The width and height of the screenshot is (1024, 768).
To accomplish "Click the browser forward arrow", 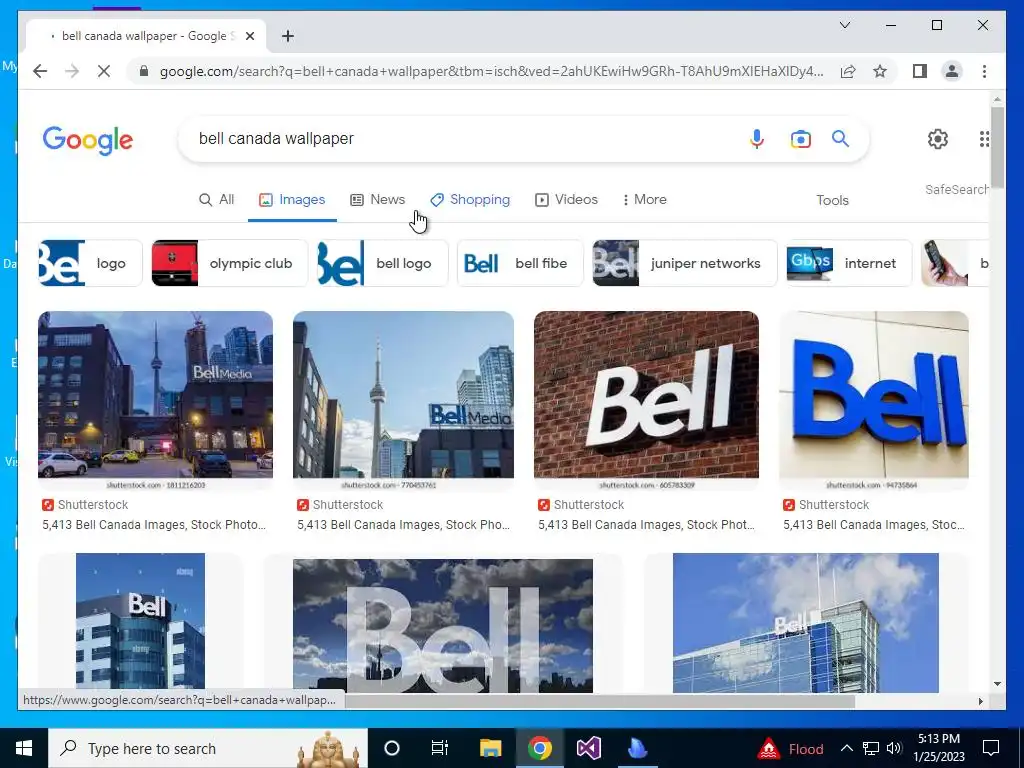I will [72, 71].
